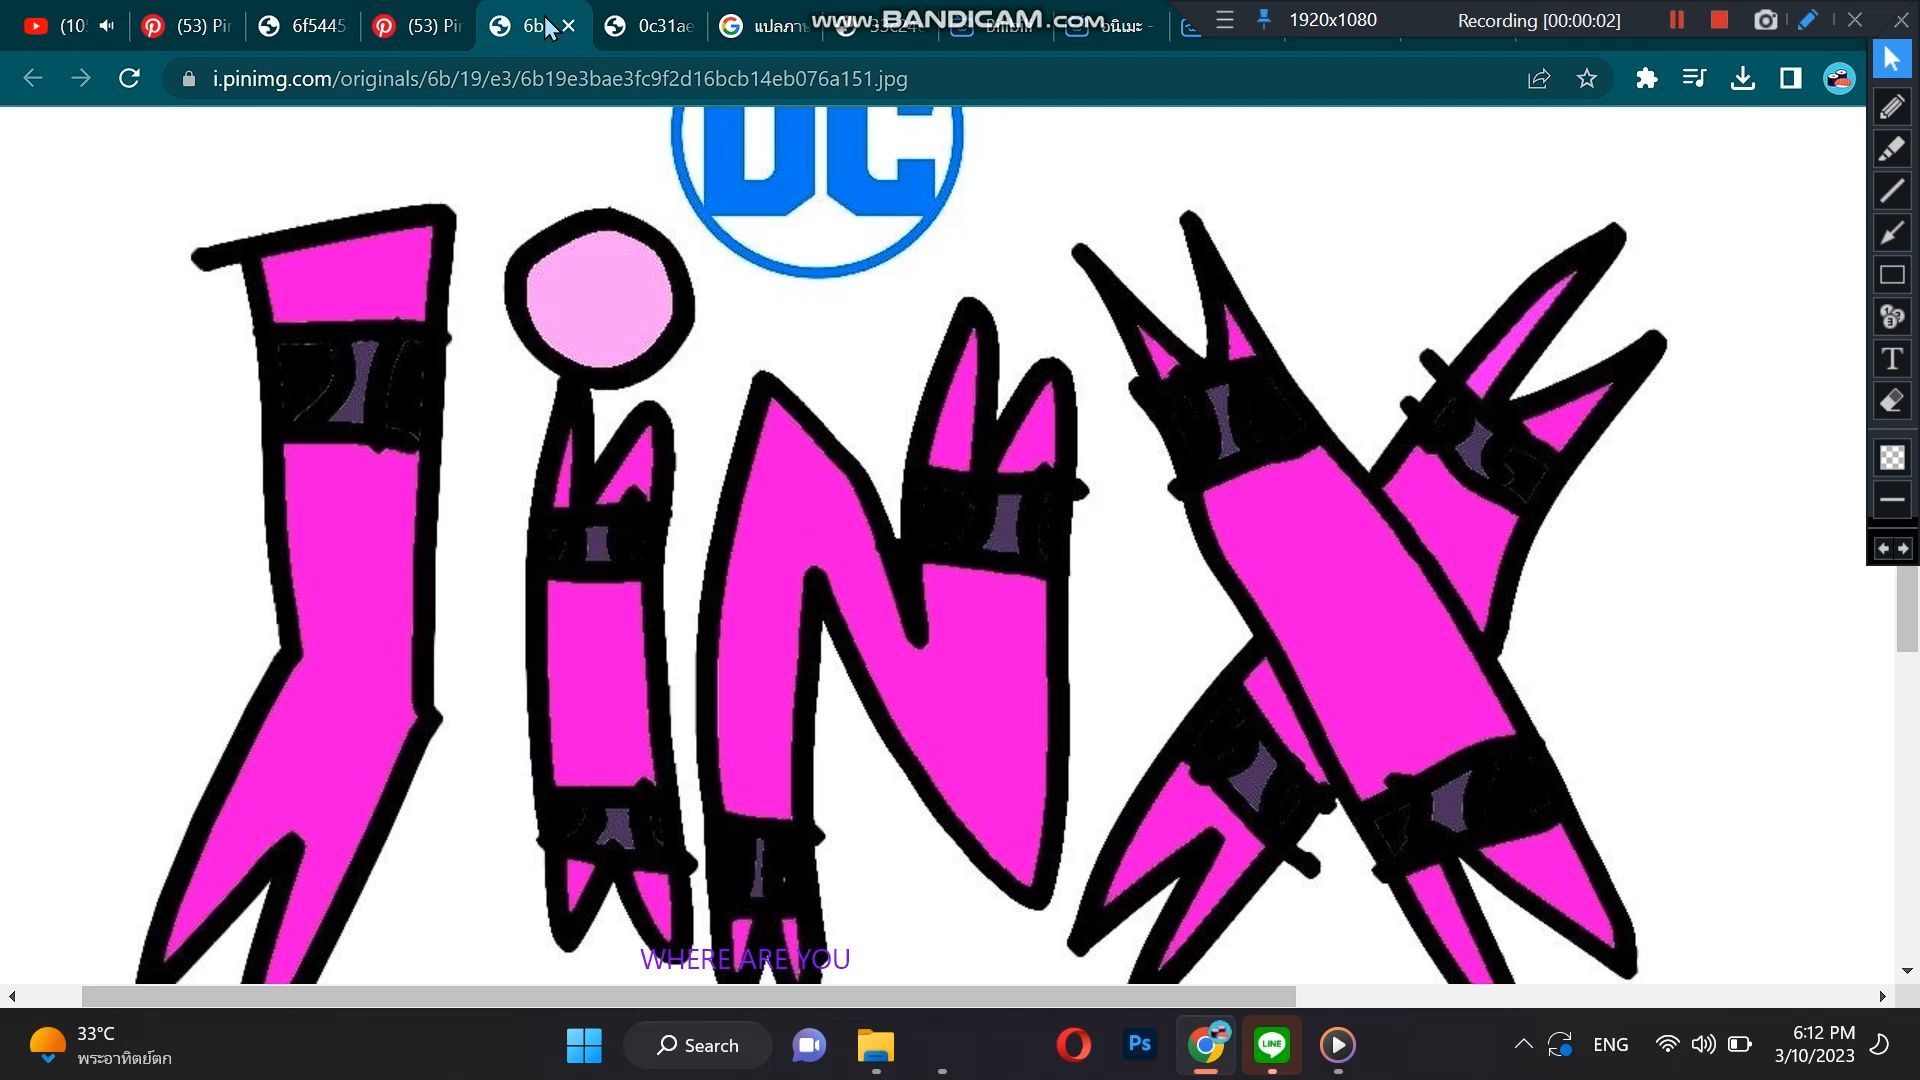Open the 1920x1080 resolution selector
The height and width of the screenshot is (1080, 1920).
[x=1332, y=20]
